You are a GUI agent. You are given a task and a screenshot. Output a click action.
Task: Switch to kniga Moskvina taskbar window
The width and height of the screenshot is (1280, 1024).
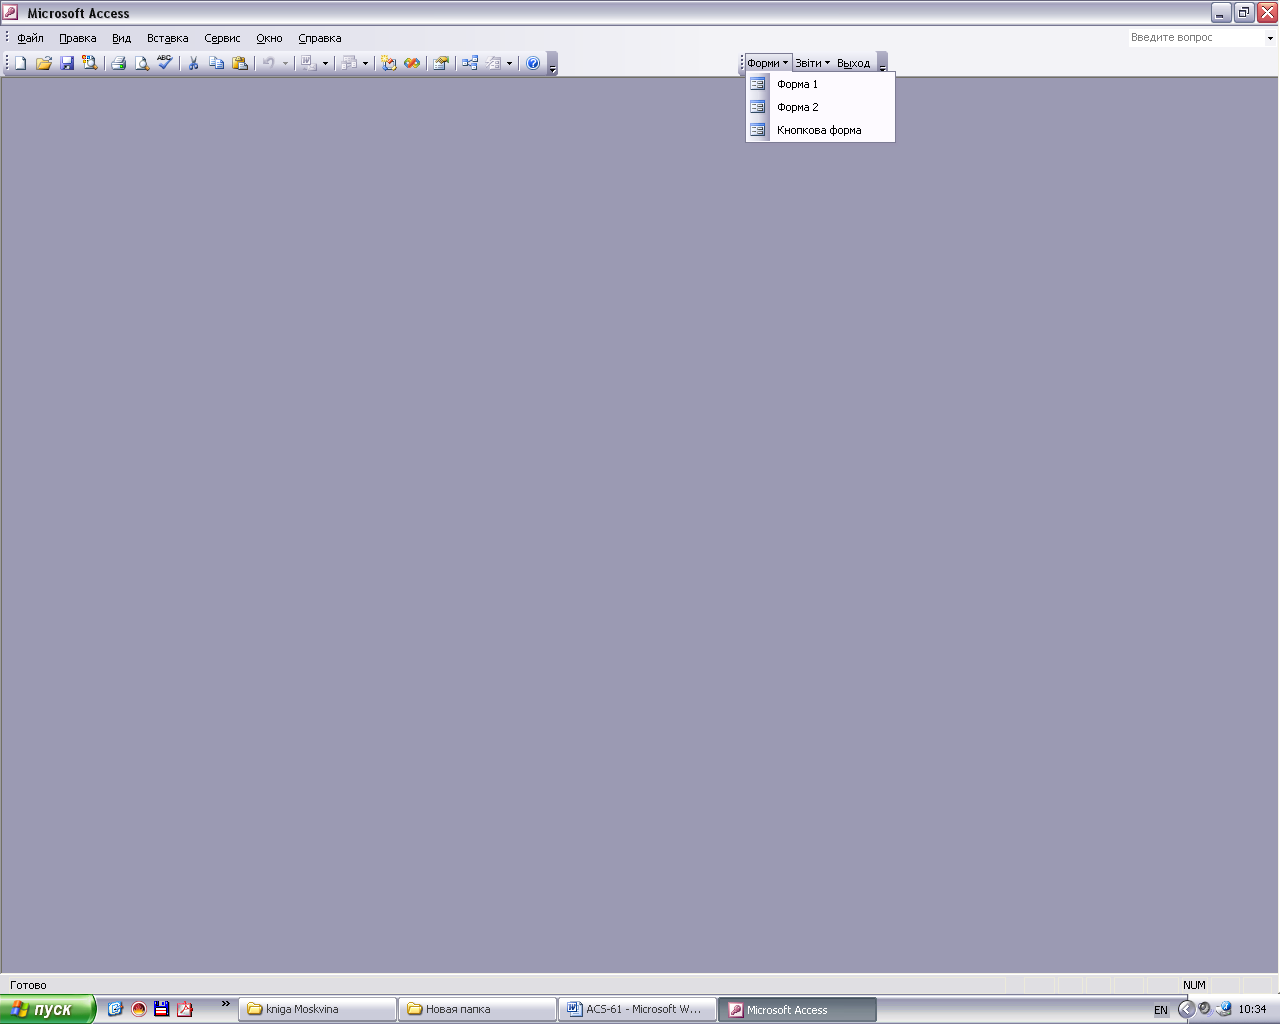[318, 1009]
